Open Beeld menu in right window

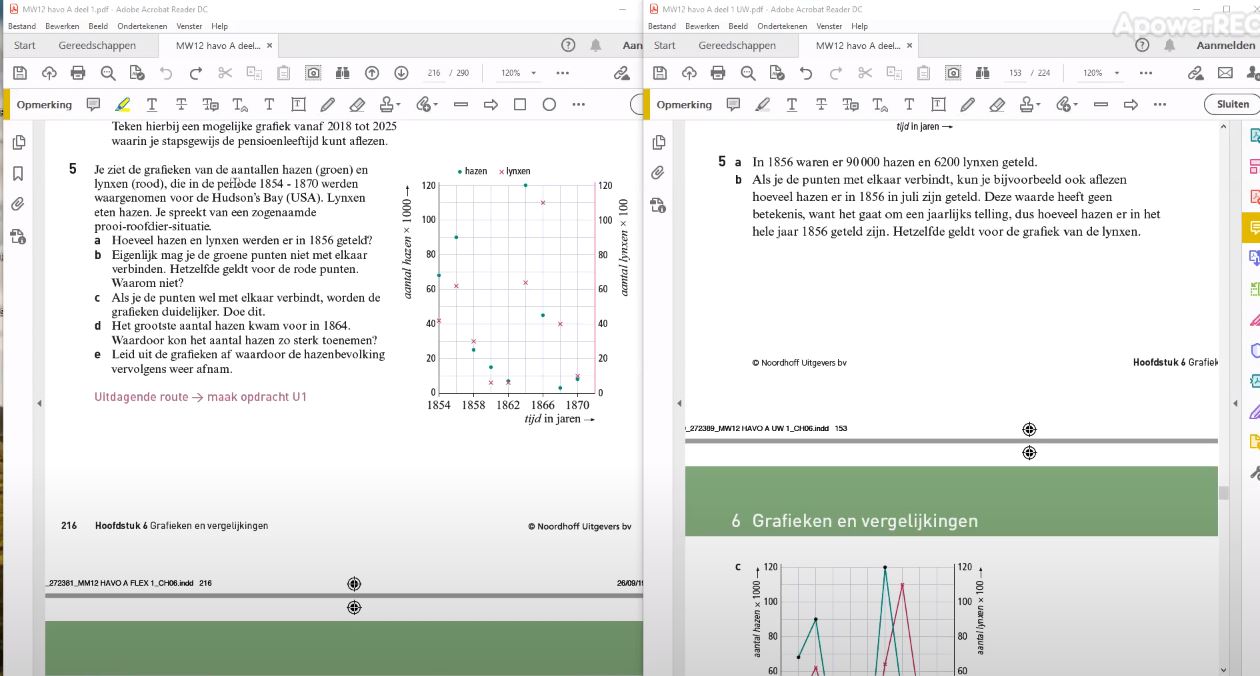point(738,26)
